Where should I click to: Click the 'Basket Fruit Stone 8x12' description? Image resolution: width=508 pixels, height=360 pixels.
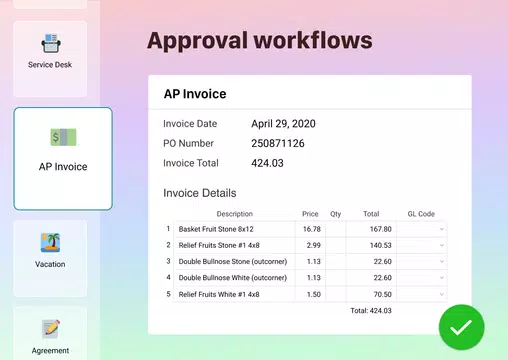216,229
